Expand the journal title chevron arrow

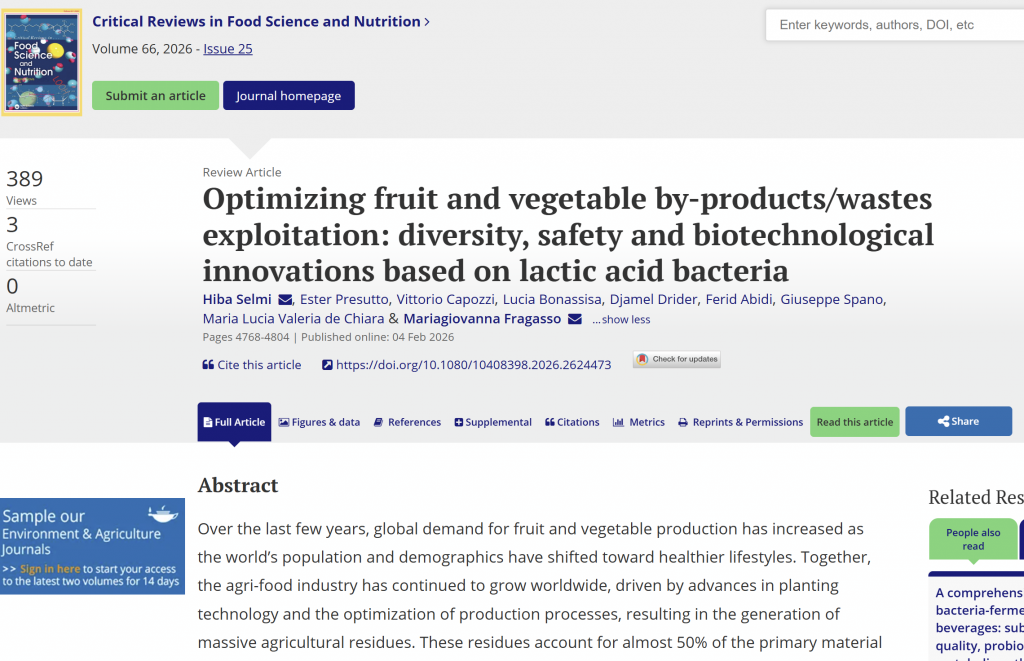427,22
